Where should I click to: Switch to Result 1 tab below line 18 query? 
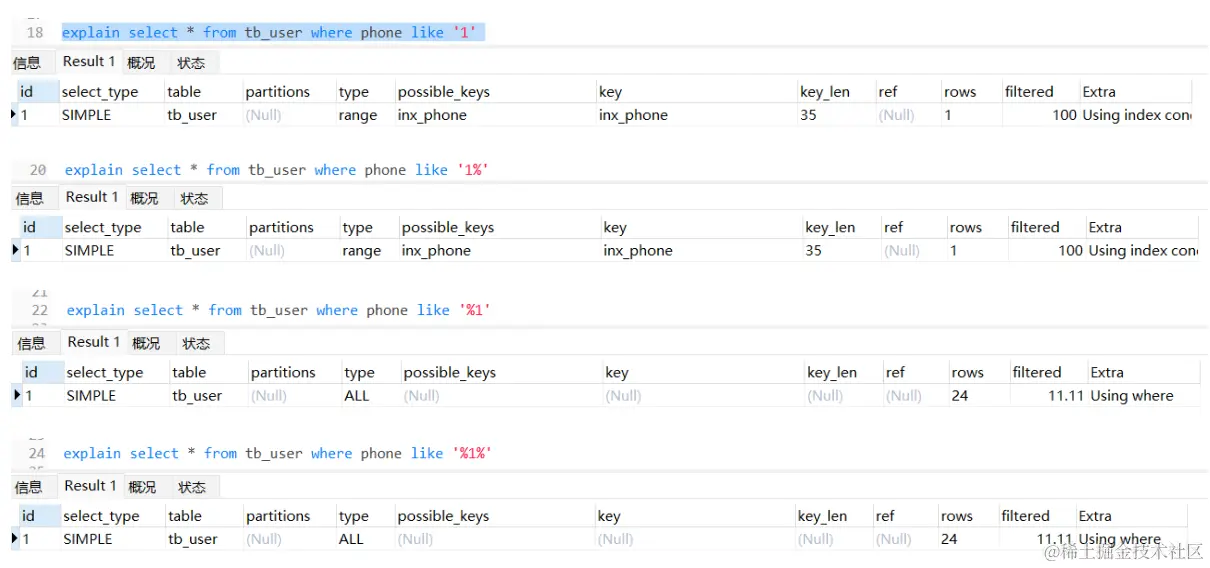89,61
